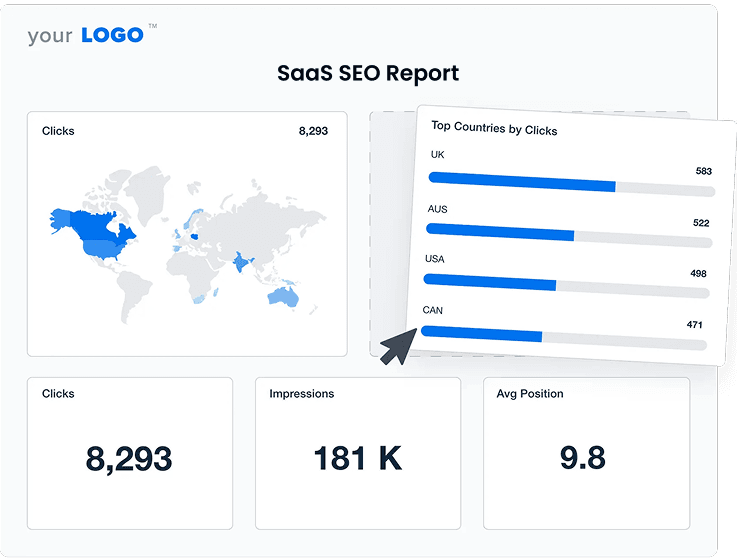This screenshot has width=737, height=558.
Task: Select the Avg Position 9.8 card
Action: (586, 453)
